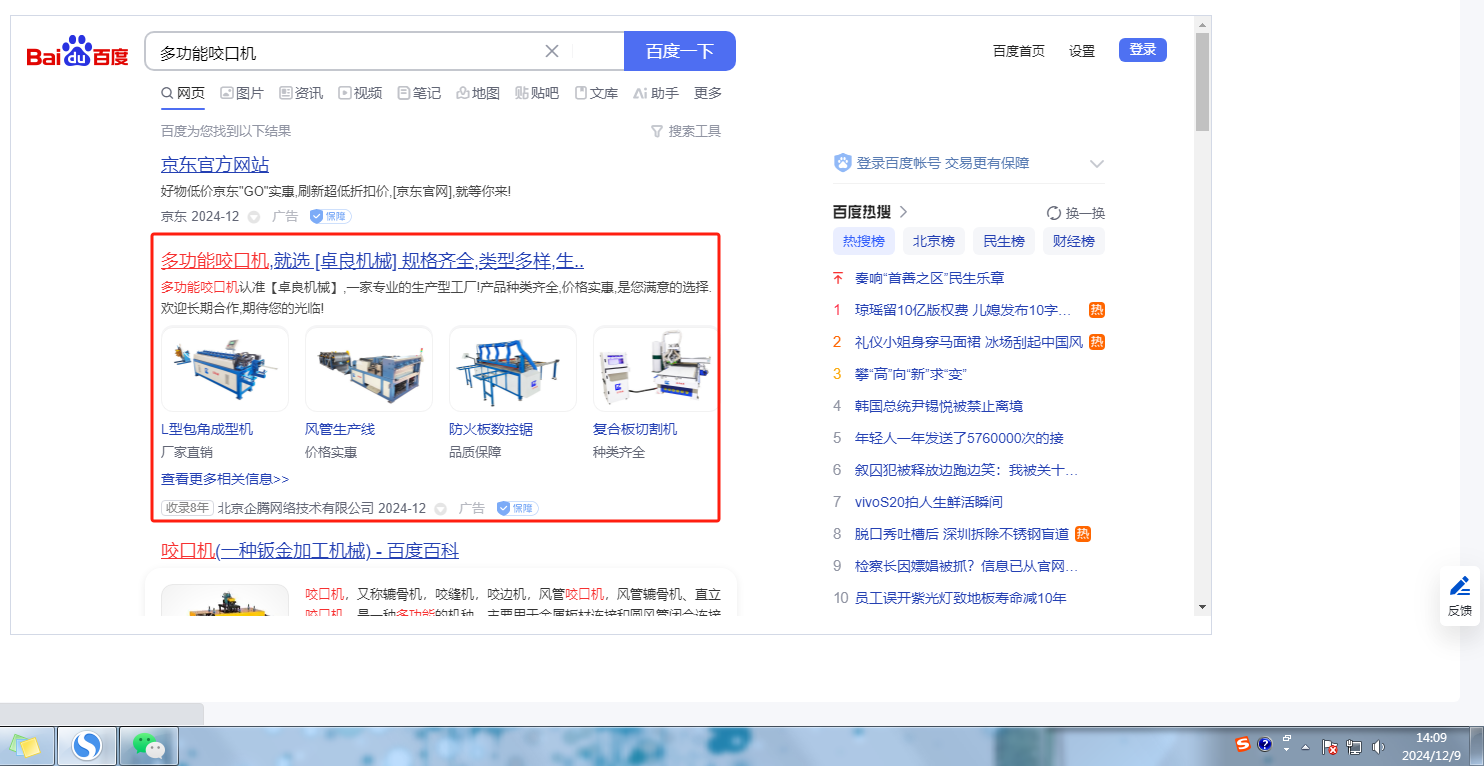Expand the 登录百度帐号 panel chevron
This screenshot has height=766, width=1484.
(x=1097, y=163)
